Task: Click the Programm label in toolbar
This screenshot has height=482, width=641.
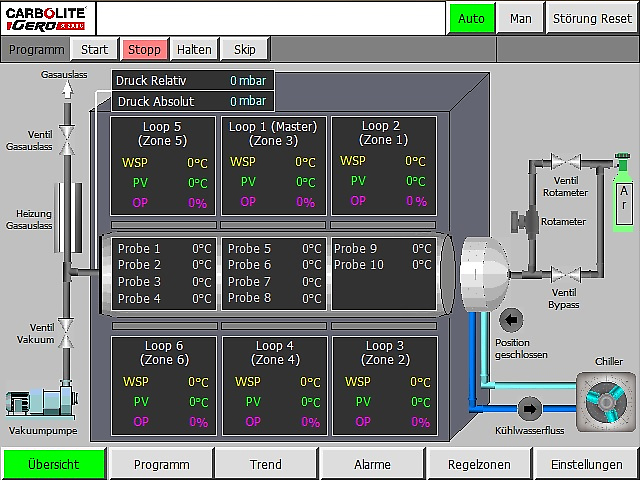Action: pyautogui.click(x=36, y=49)
